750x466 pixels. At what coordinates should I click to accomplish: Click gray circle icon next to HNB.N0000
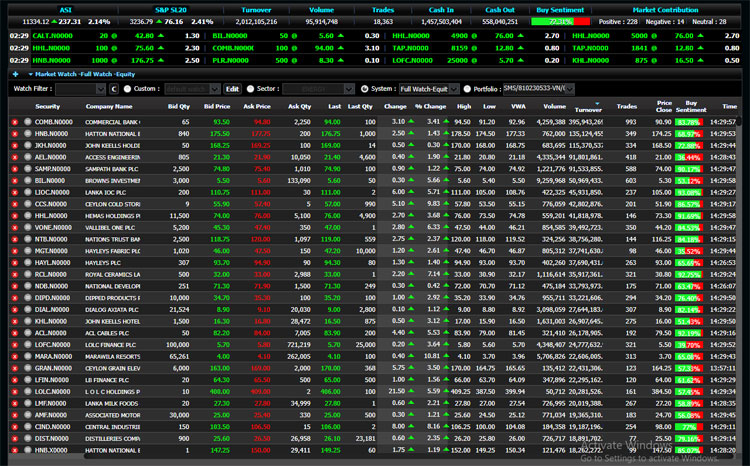coord(27,133)
